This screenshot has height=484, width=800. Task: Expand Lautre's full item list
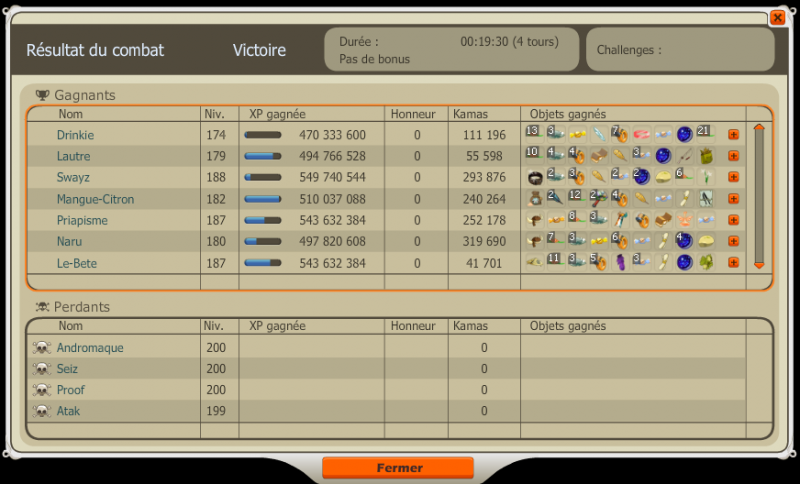[734, 156]
